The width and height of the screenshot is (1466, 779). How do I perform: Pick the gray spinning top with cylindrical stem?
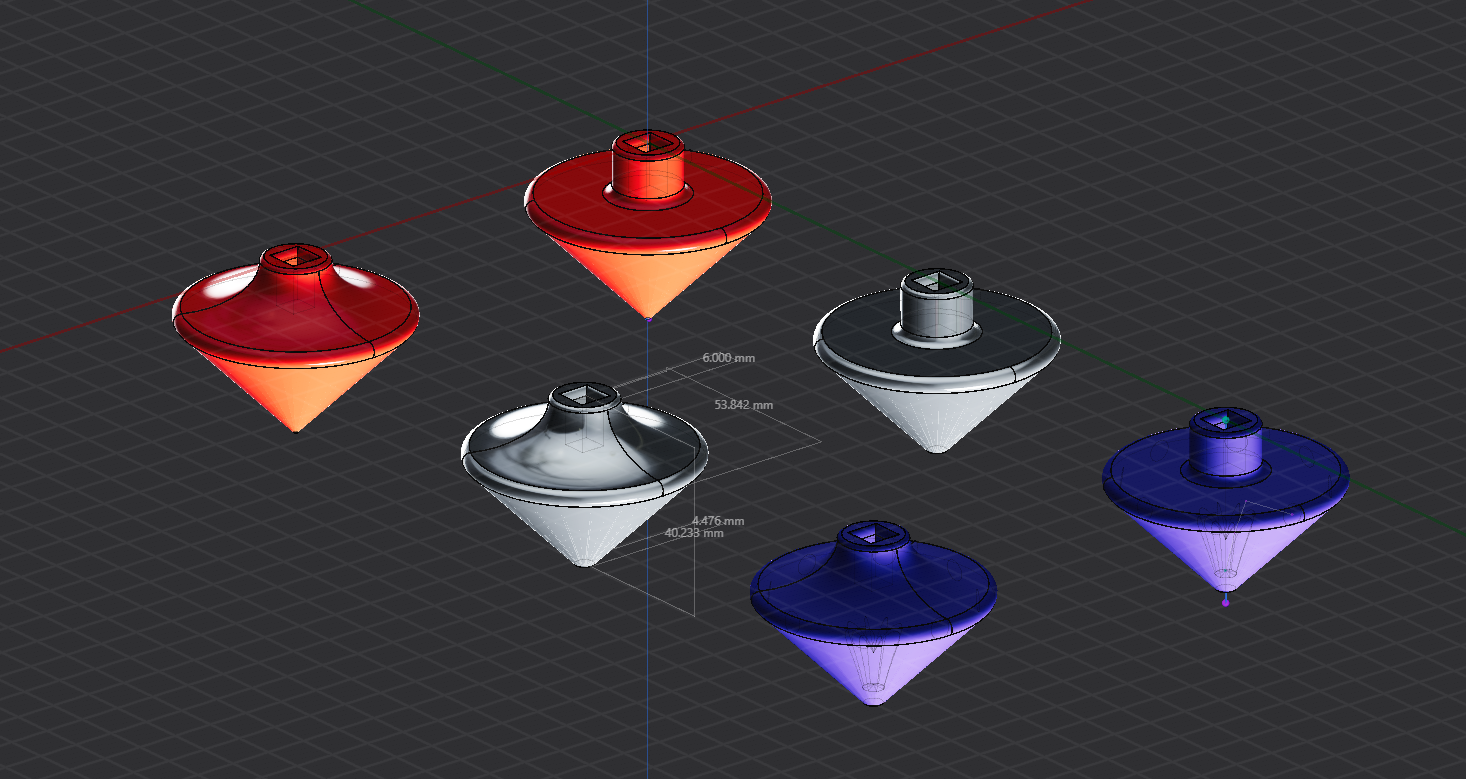click(936, 360)
